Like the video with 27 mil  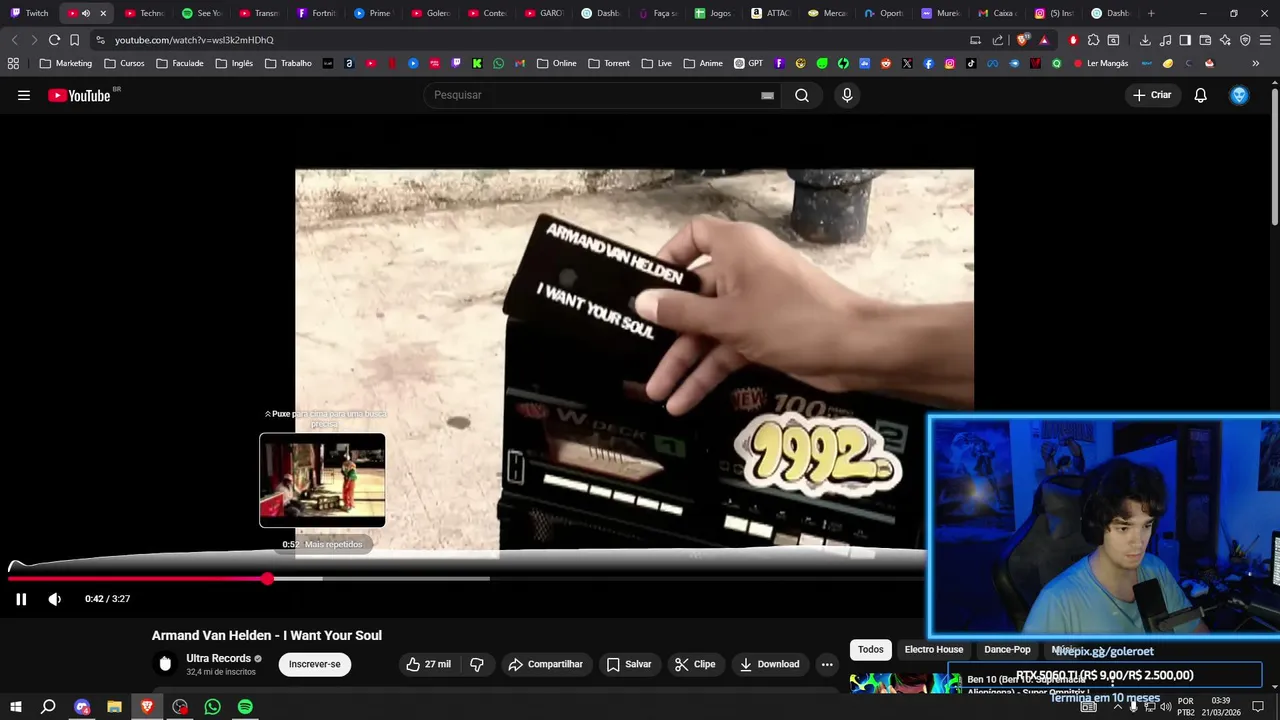428,664
